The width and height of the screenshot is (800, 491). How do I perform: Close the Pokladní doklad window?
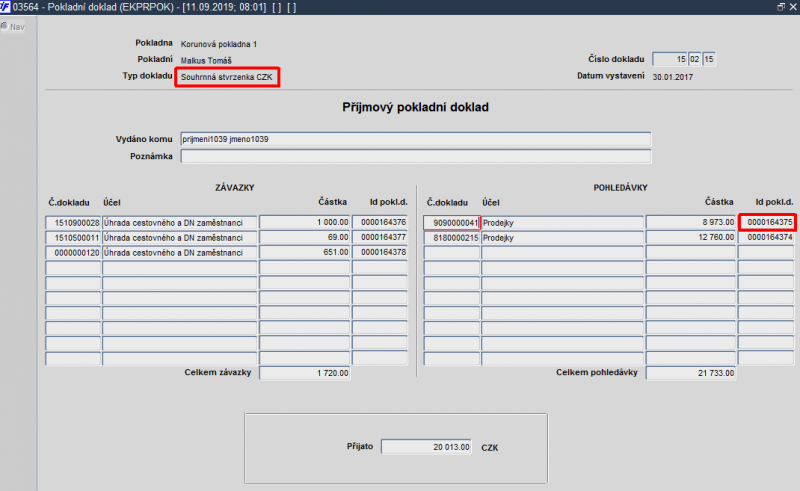coord(793,7)
